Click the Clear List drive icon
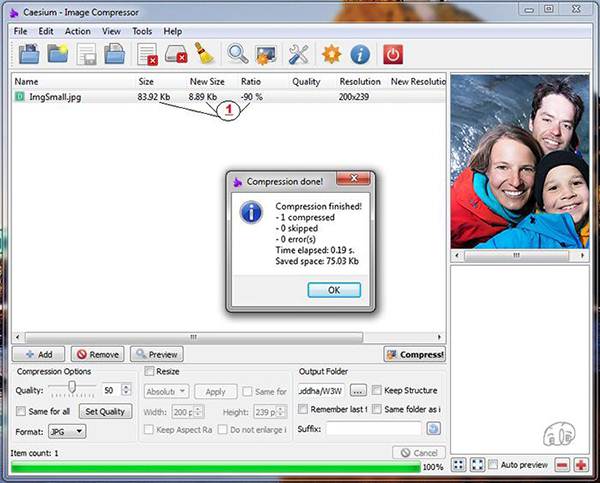Image resolution: width=600 pixels, height=483 pixels. [x=176, y=54]
